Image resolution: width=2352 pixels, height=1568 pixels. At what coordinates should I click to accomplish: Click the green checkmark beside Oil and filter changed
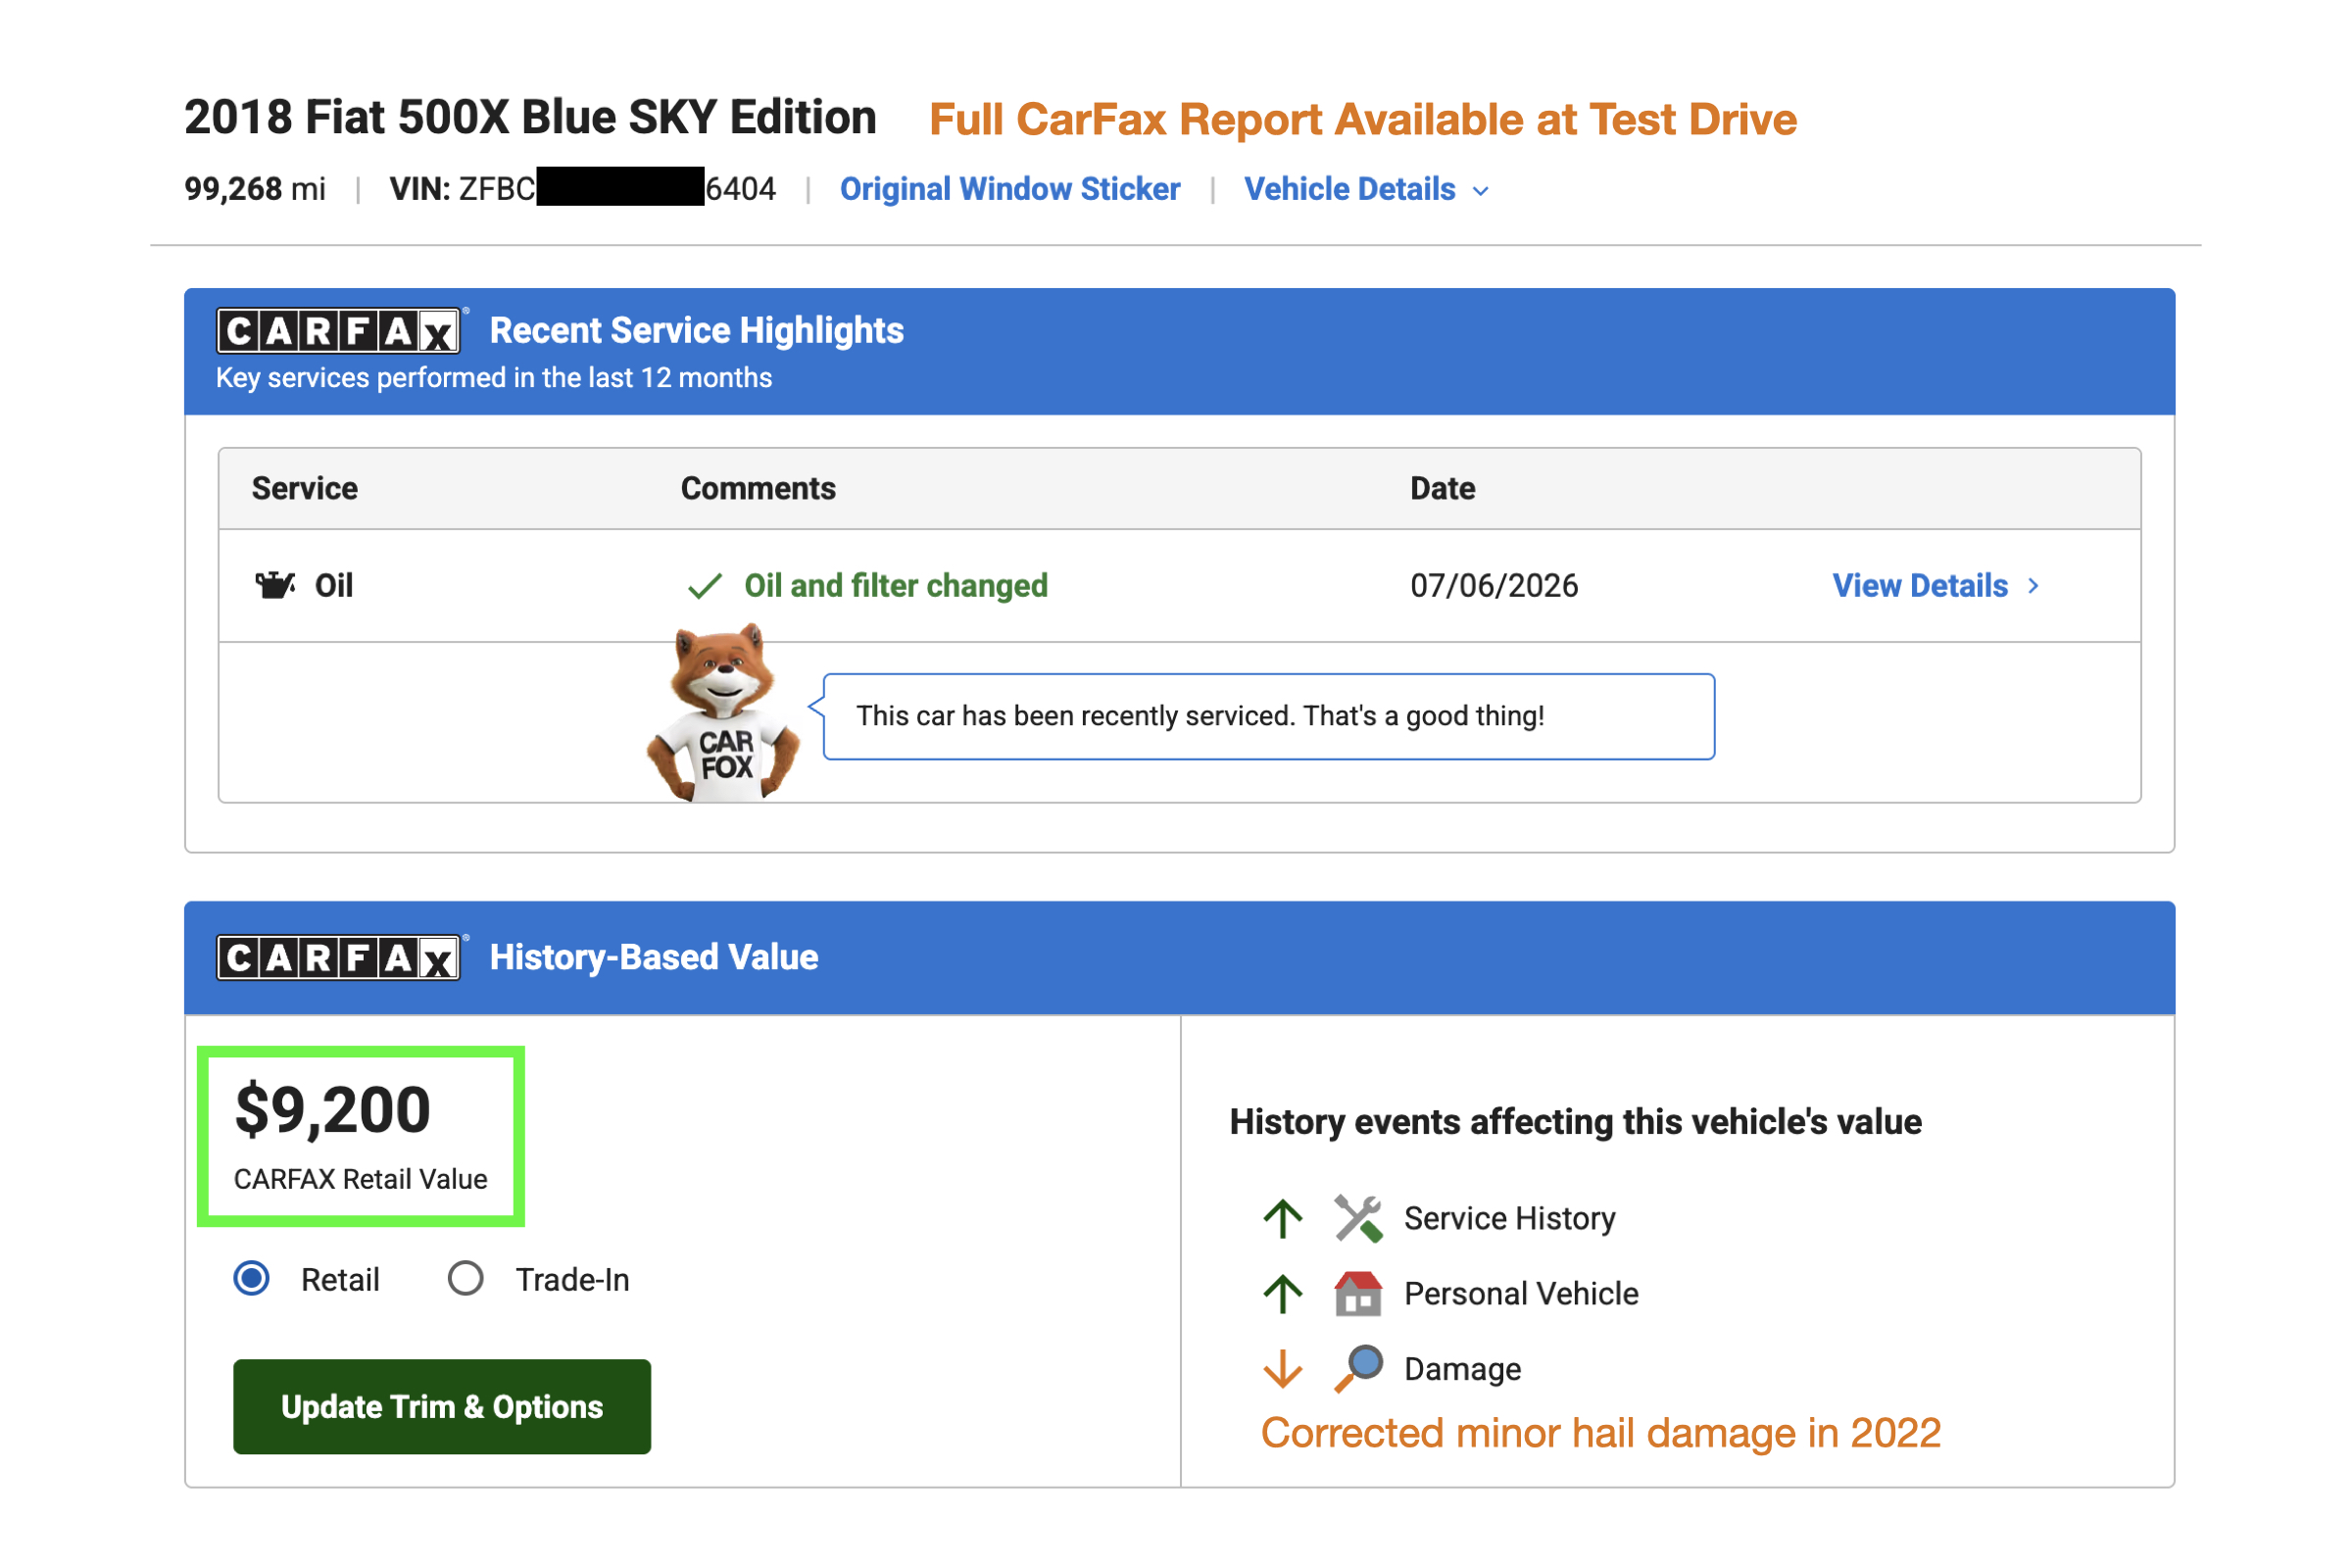[x=705, y=586]
